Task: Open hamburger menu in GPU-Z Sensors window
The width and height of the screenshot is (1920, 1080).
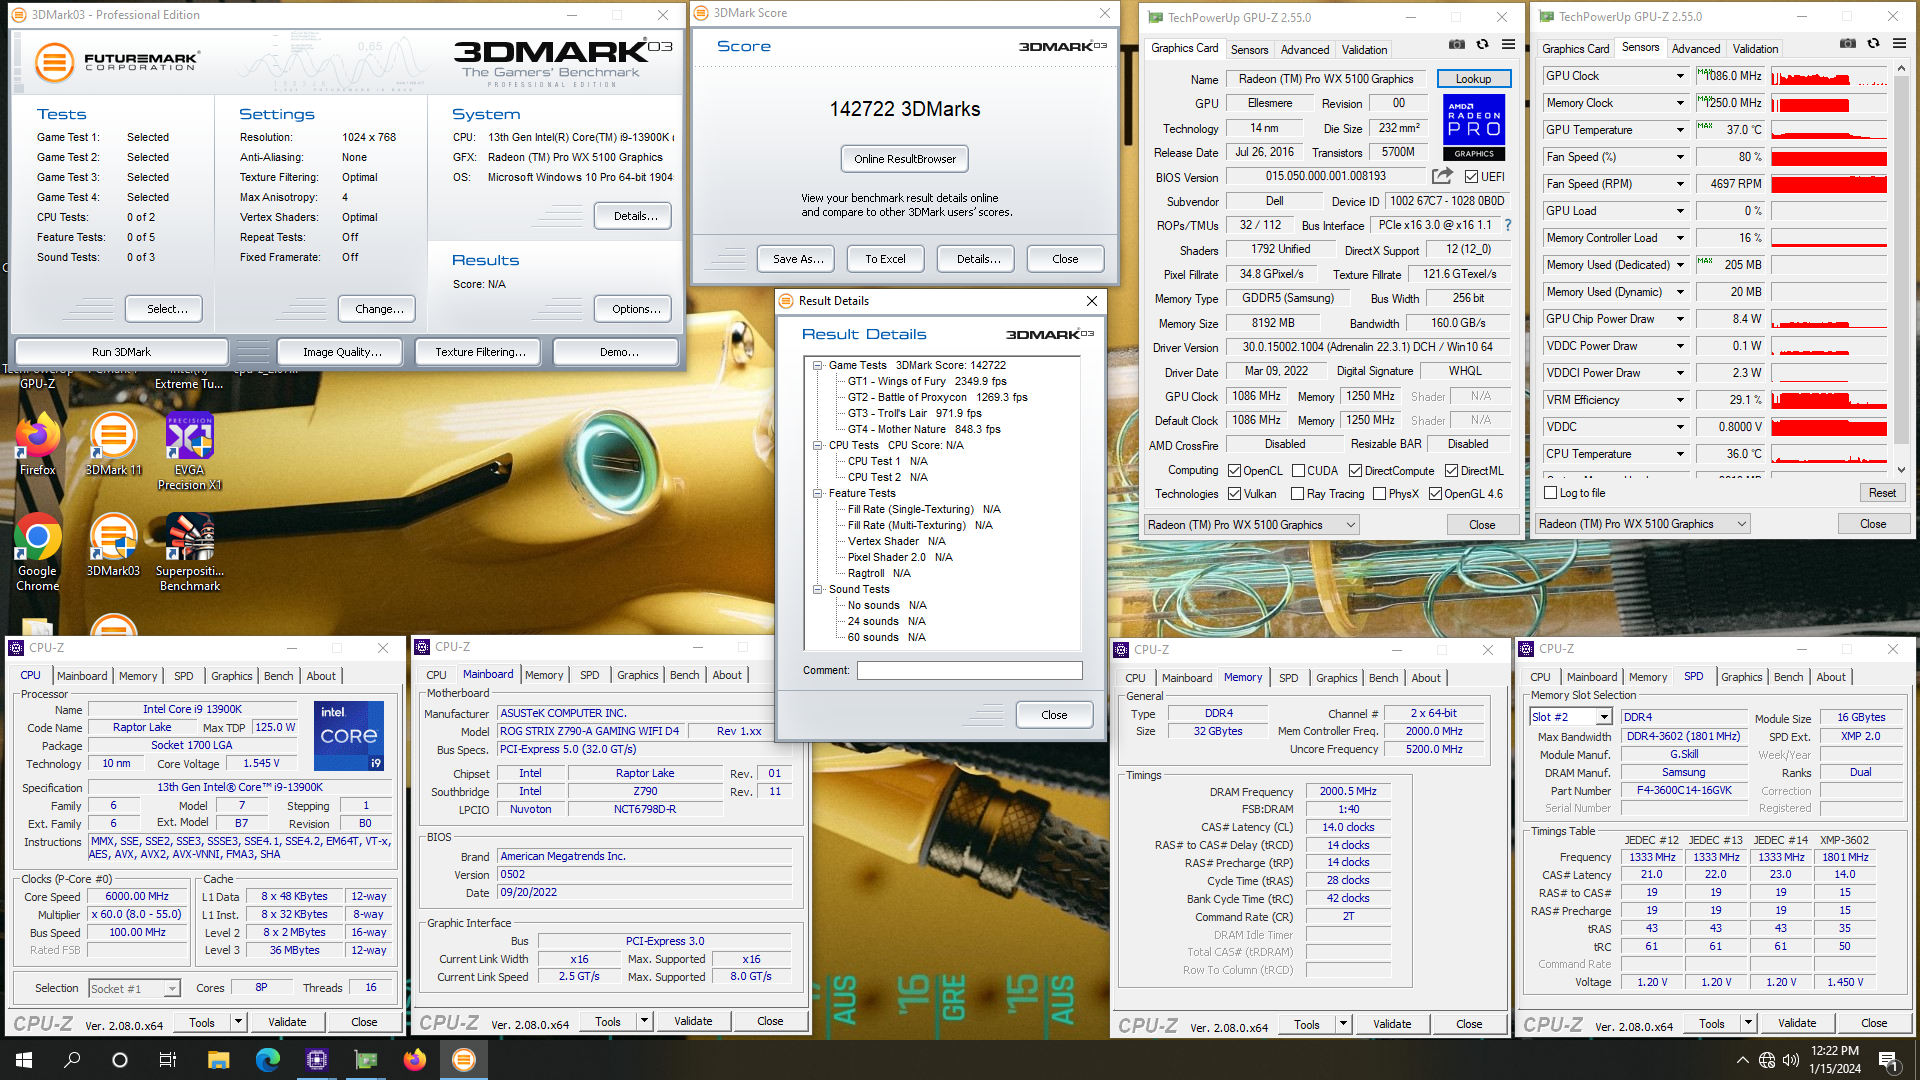Action: click(1899, 44)
